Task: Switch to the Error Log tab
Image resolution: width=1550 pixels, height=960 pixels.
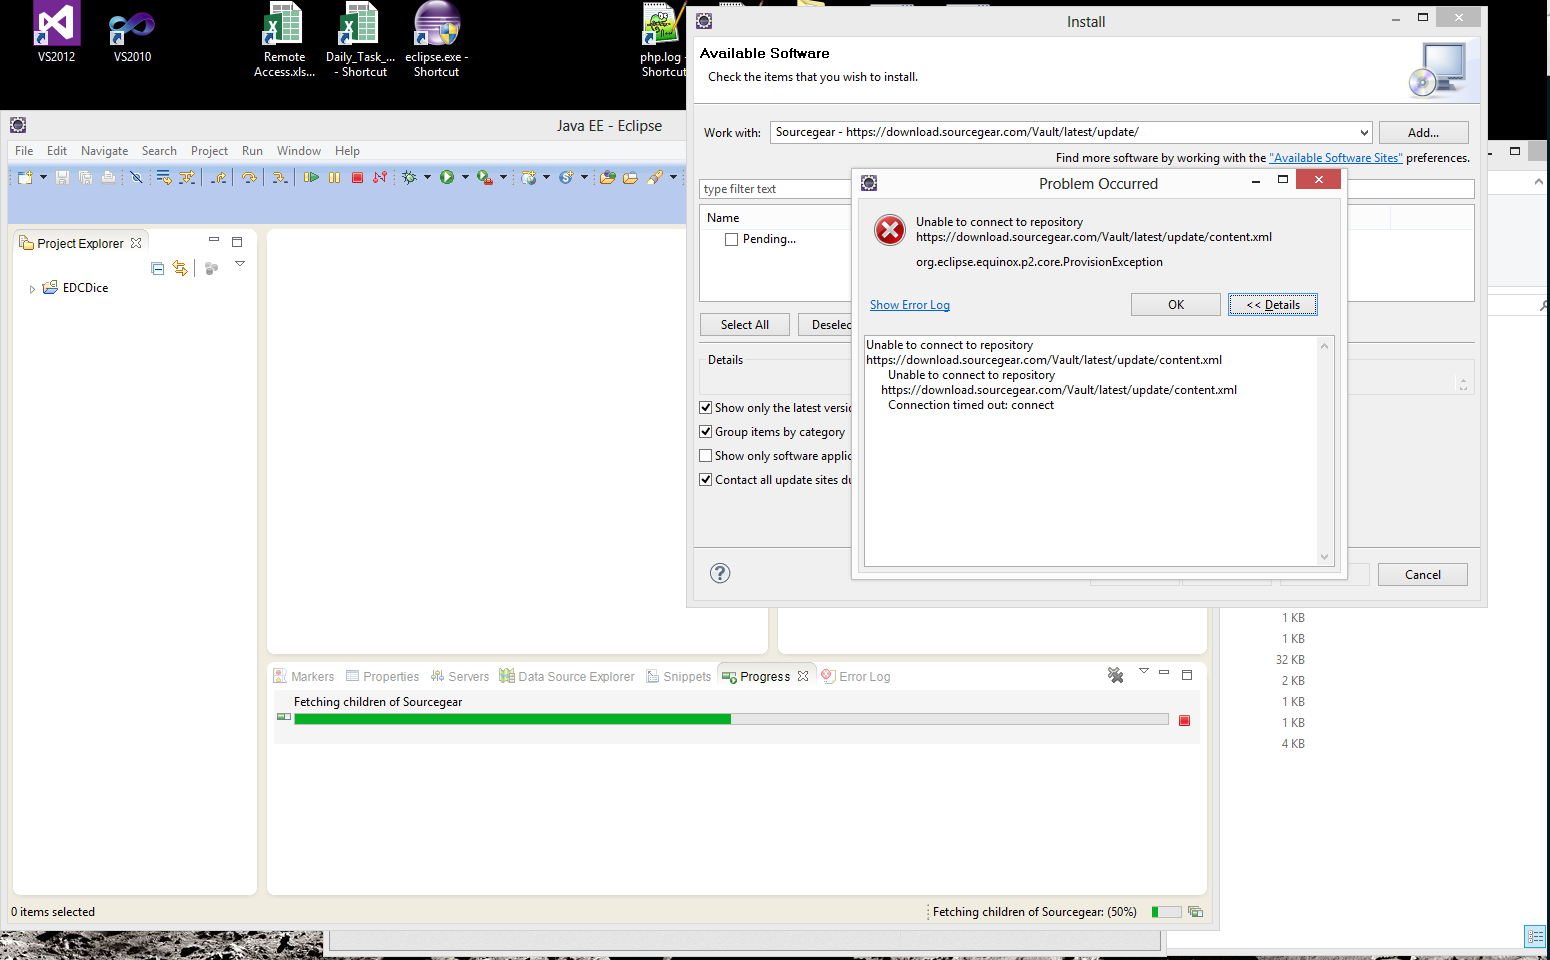Action: coord(855,676)
